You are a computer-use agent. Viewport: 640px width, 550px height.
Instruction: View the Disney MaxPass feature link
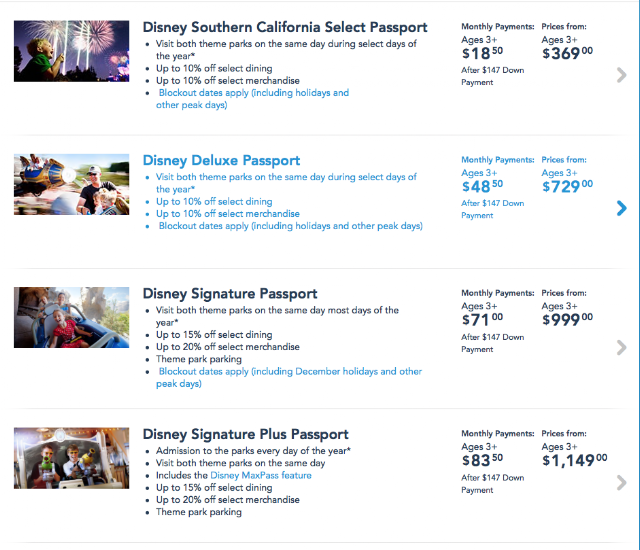pos(261,475)
